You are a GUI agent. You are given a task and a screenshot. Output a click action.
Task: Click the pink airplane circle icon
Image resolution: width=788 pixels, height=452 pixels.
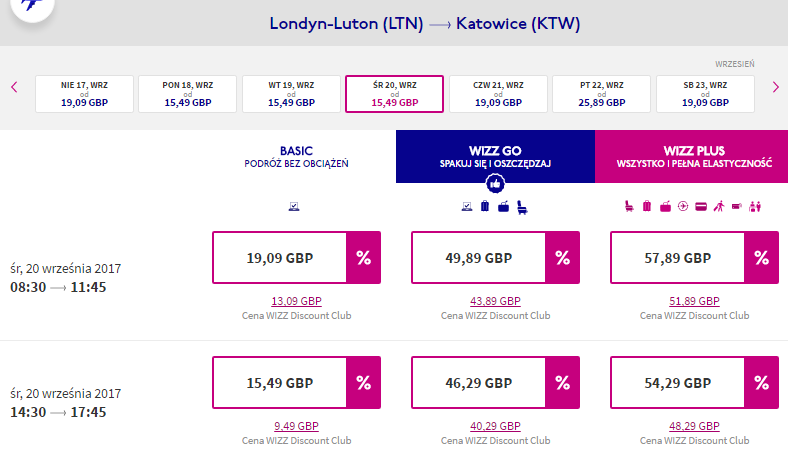pos(683,206)
